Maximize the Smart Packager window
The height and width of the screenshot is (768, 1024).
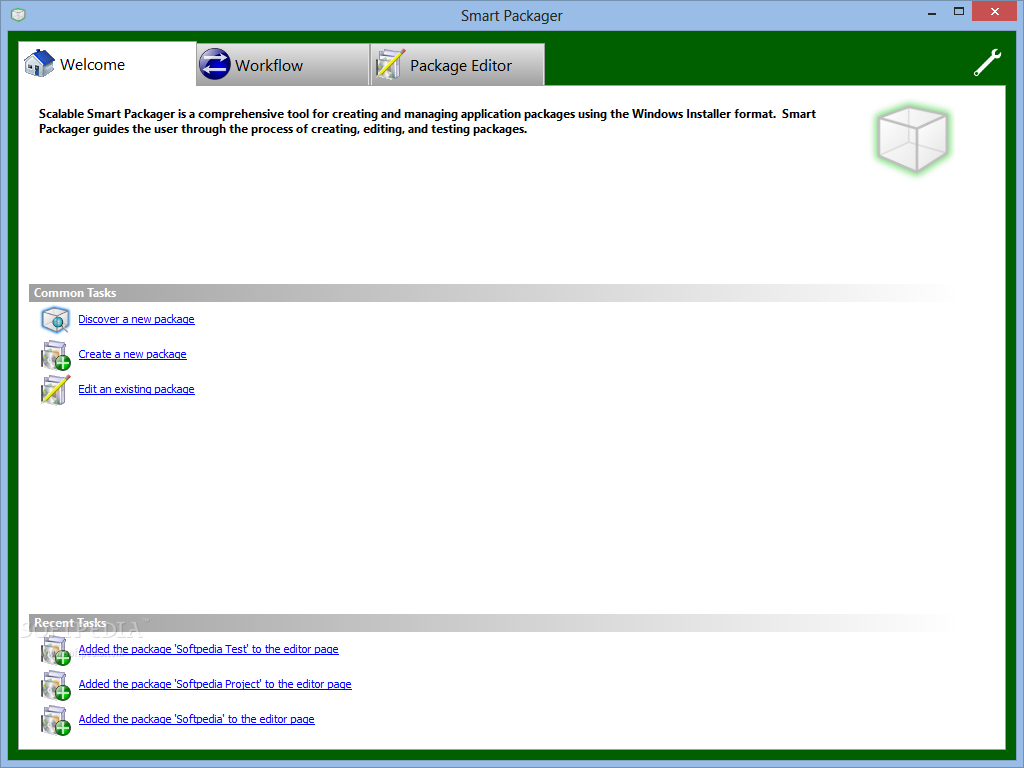959,12
